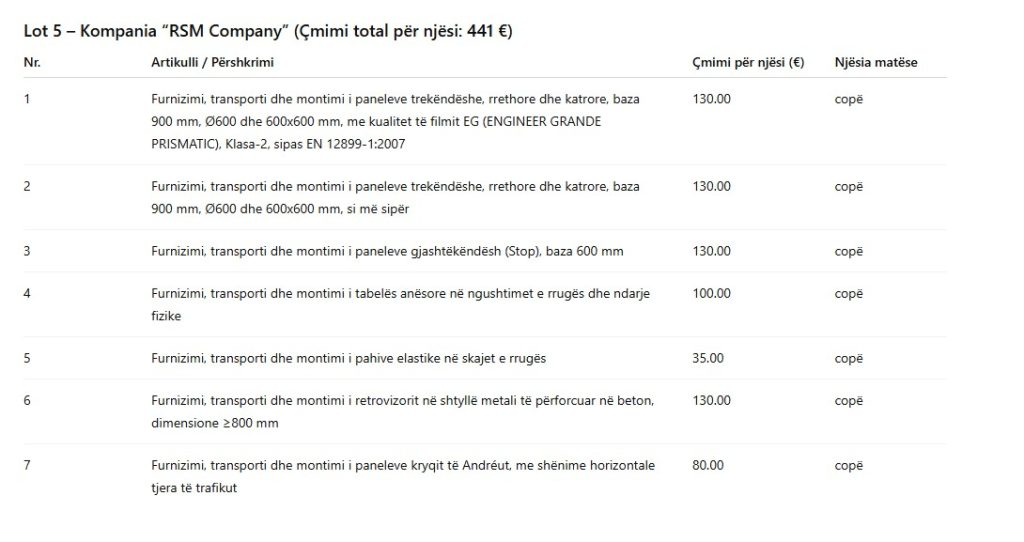Click the row number 5 cell
1024x542 pixels.
click(27, 358)
